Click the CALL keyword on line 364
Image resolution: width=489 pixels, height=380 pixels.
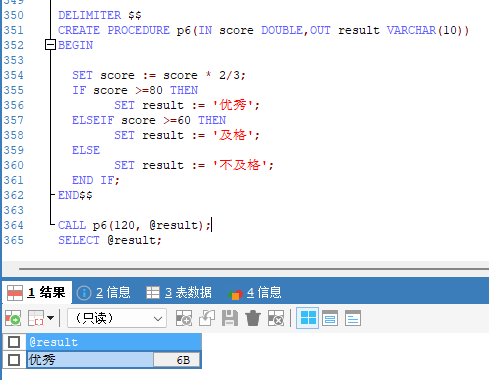click(x=72, y=225)
